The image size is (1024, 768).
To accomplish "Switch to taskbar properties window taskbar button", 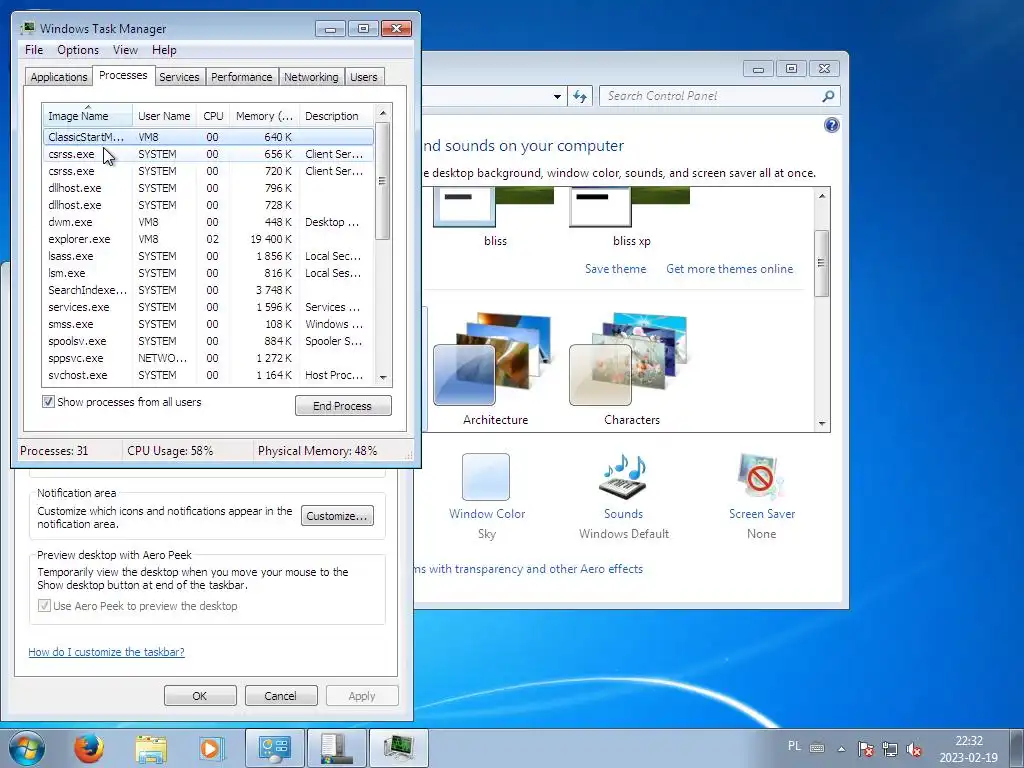I will pyautogui.click(x=336, y=748).
